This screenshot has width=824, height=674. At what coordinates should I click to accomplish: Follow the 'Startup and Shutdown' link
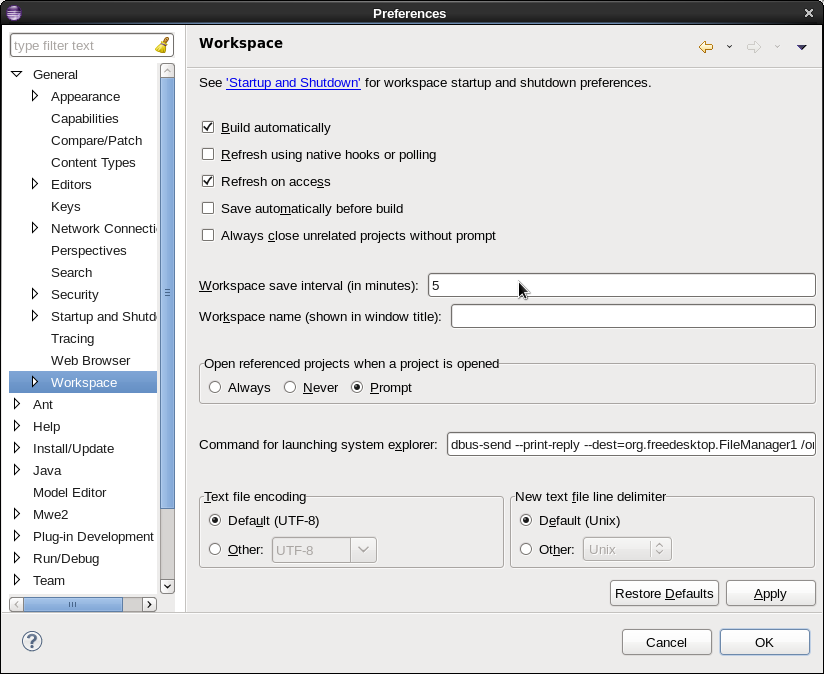[x=293, y=82]
